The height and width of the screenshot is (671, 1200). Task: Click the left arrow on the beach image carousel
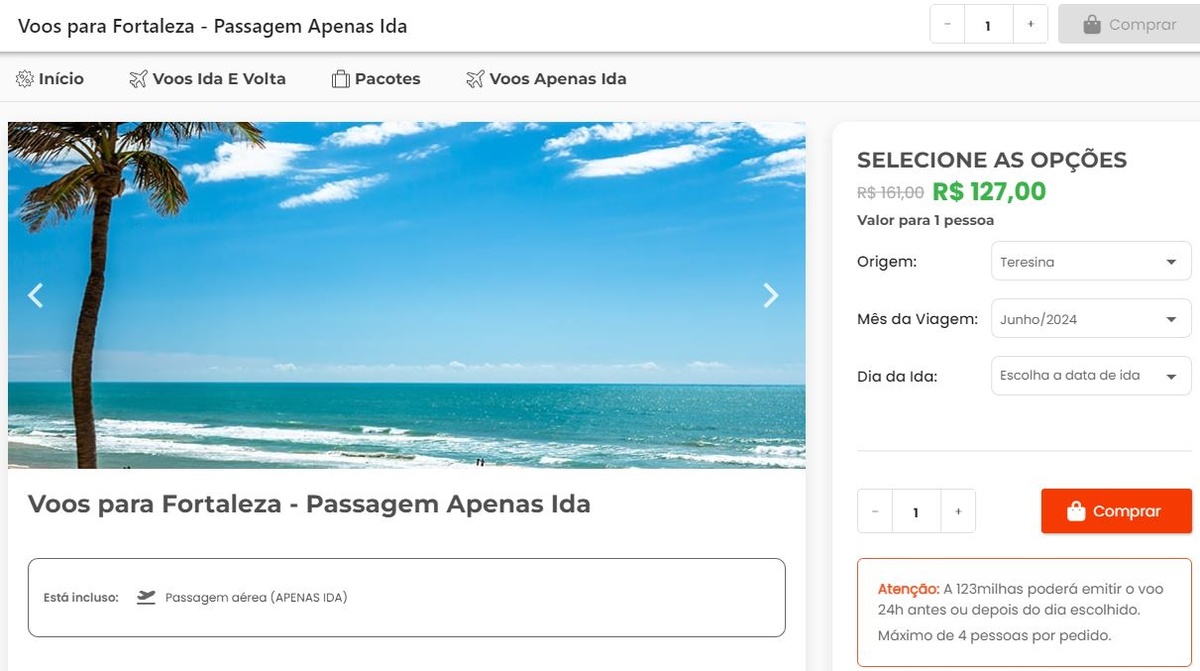[35, 295]
